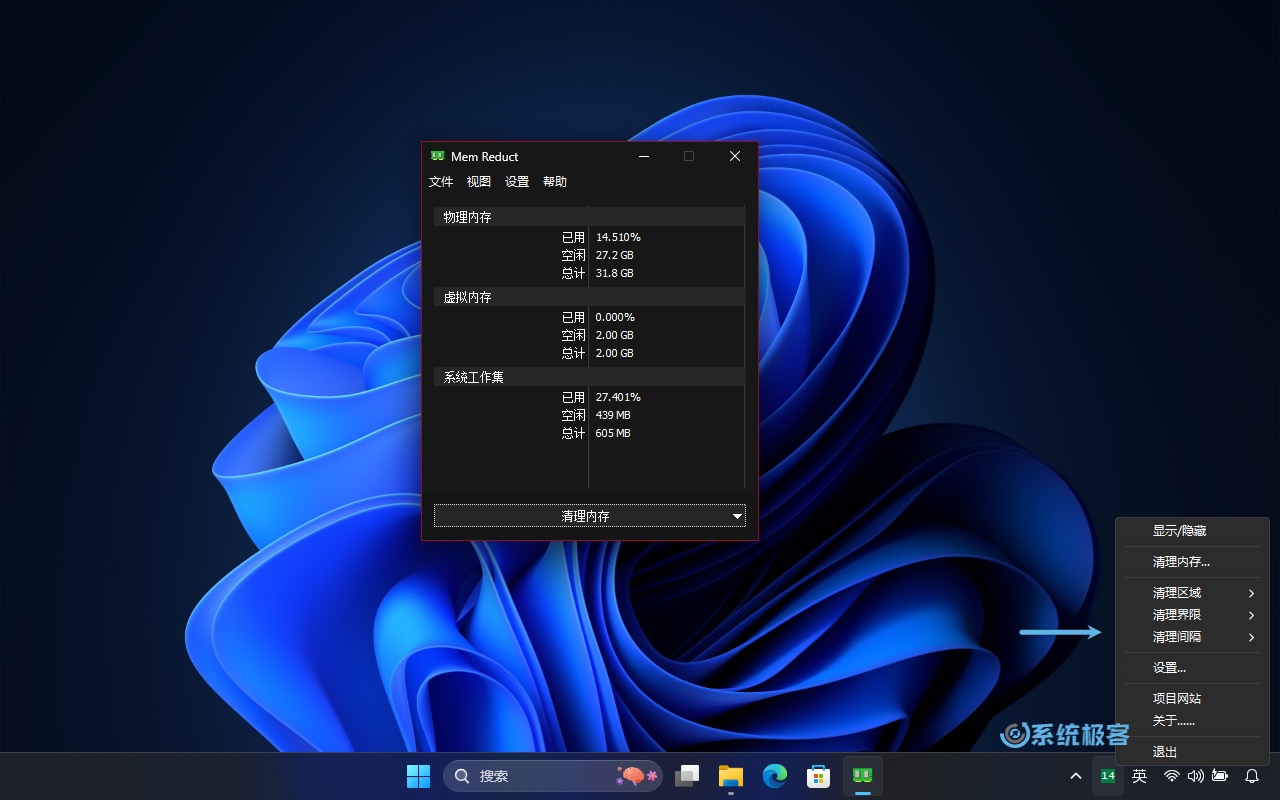Select 关于...... in tray menu
This screenshot has width=1280, height=800.
1193,721
